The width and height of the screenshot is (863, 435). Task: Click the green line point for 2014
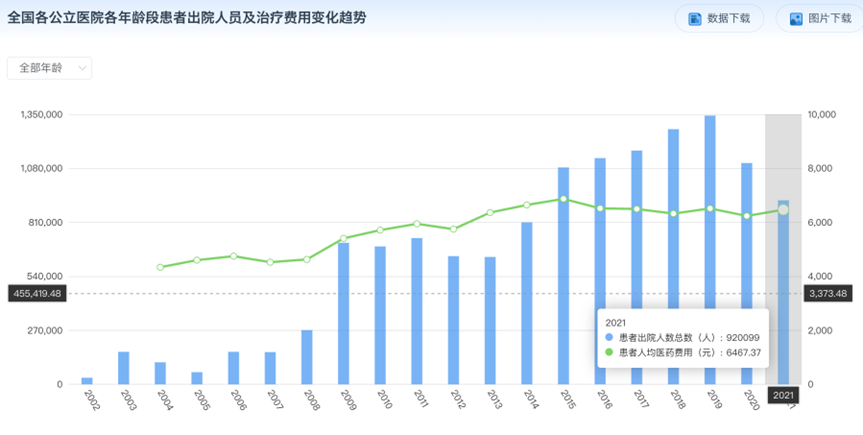tap(527, 205)
